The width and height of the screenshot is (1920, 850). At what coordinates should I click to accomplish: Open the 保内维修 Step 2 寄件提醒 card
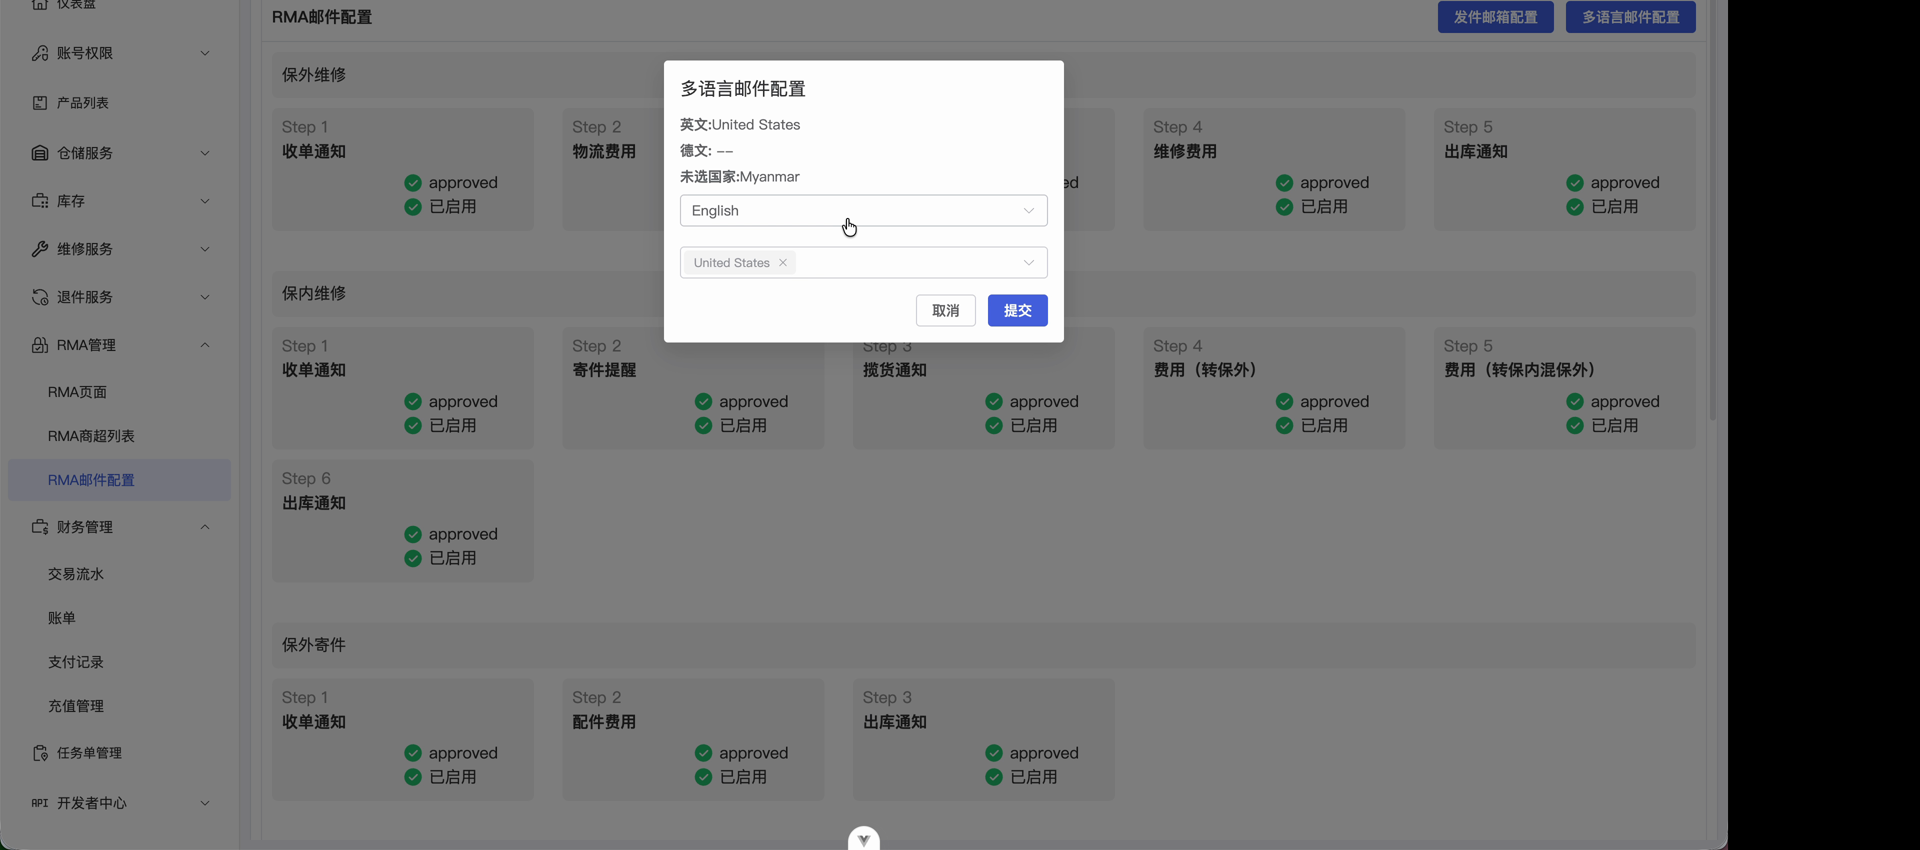693,389
